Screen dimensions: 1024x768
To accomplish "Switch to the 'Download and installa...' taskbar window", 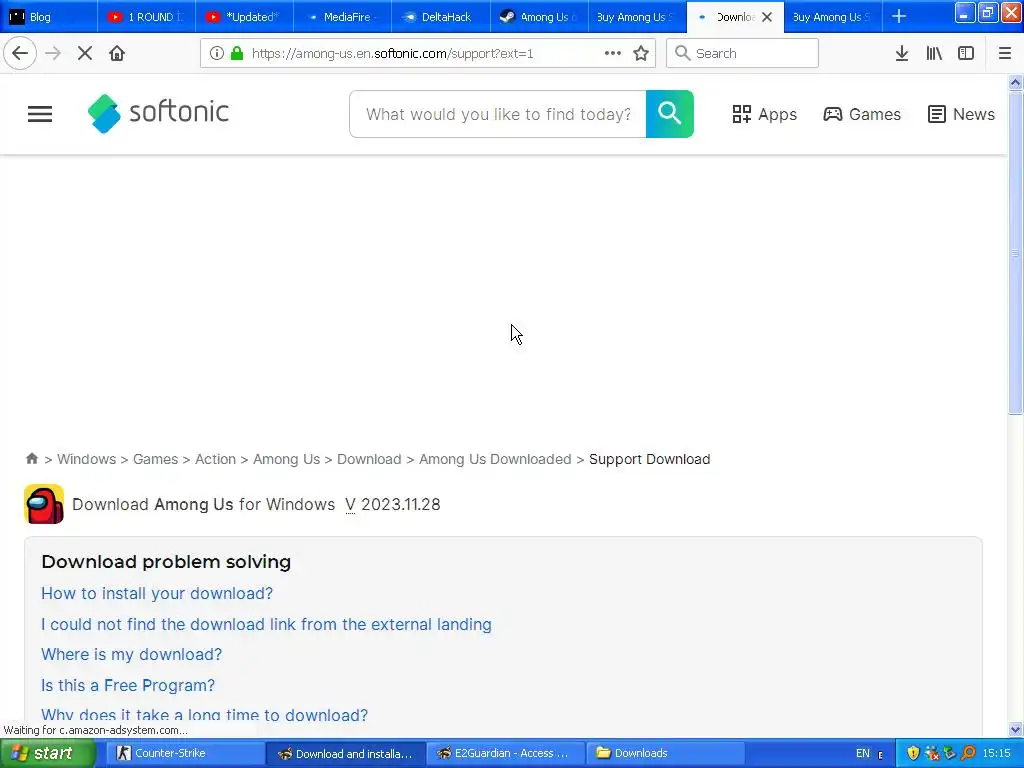I will (345, 753).
